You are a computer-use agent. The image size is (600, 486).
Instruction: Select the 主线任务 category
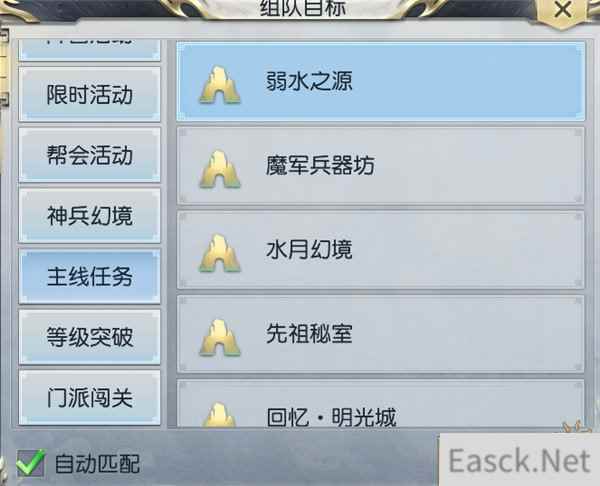pos(90,276)
